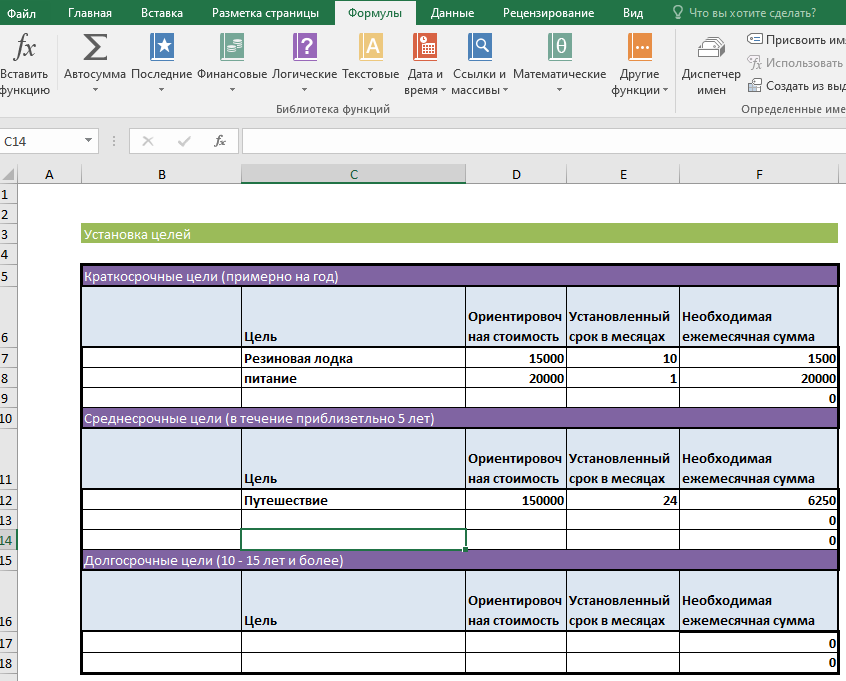This screenshot has height=681, width=846.
Task: Open the Файл menu
Action: pyautogui.click(x=22, y=13)
